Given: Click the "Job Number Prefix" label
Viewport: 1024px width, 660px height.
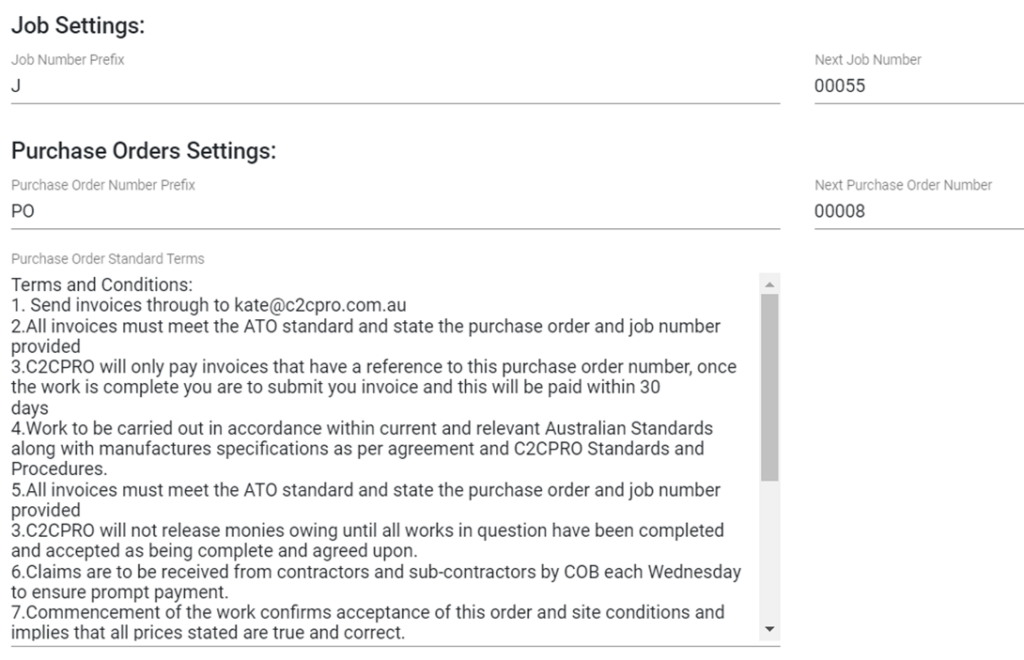Looking at the screenshot, I should 68,60.
